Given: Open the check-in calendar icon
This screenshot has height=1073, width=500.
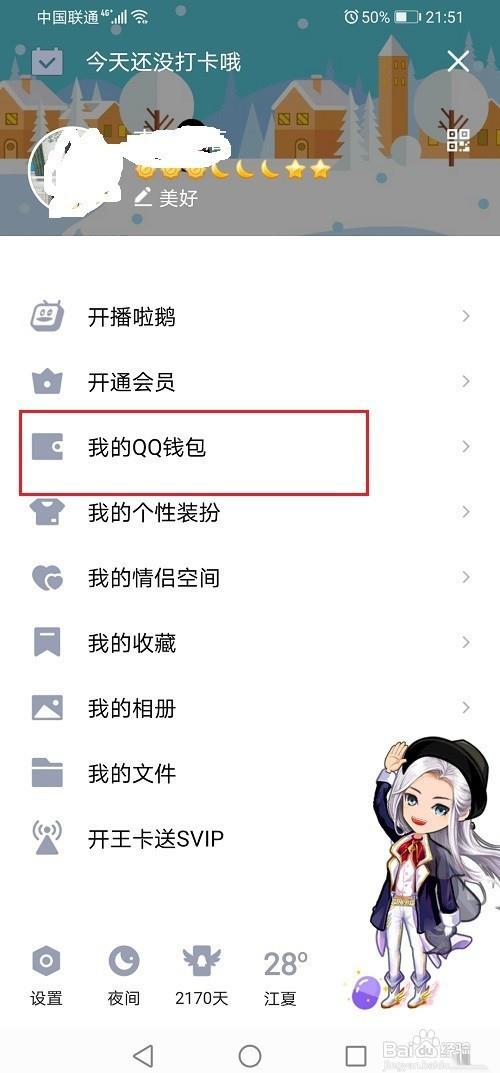Looking at the screenshot, I should 47,62.
